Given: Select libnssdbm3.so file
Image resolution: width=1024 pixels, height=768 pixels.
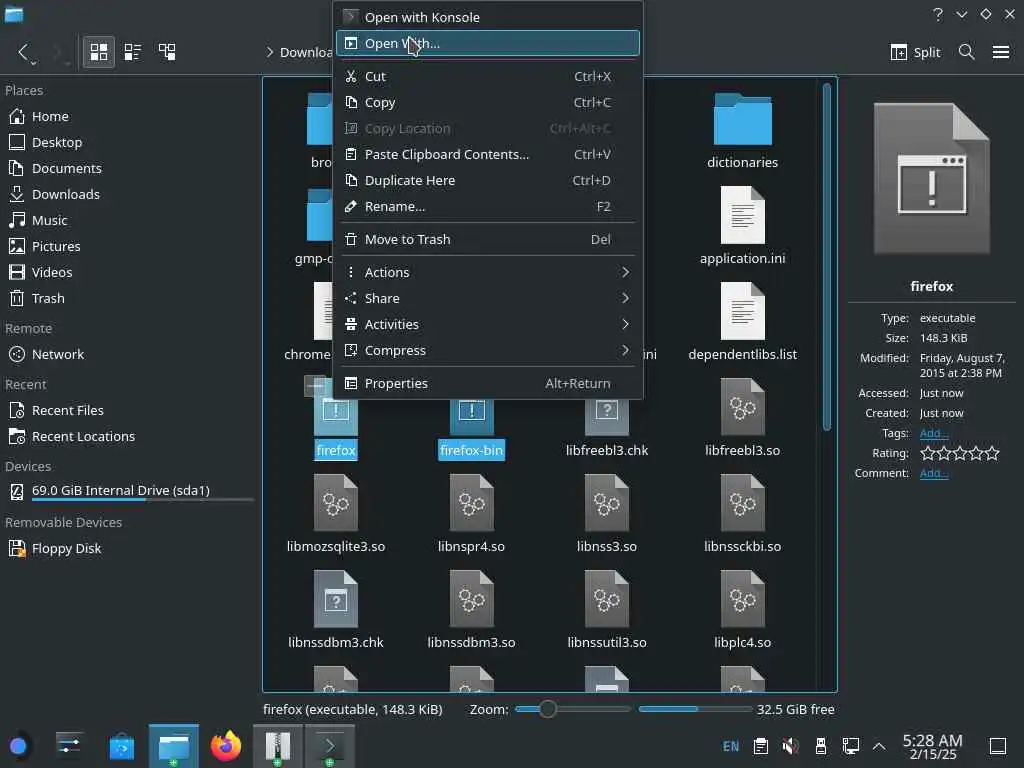Looking at the screenshot, I should [472, 611].
